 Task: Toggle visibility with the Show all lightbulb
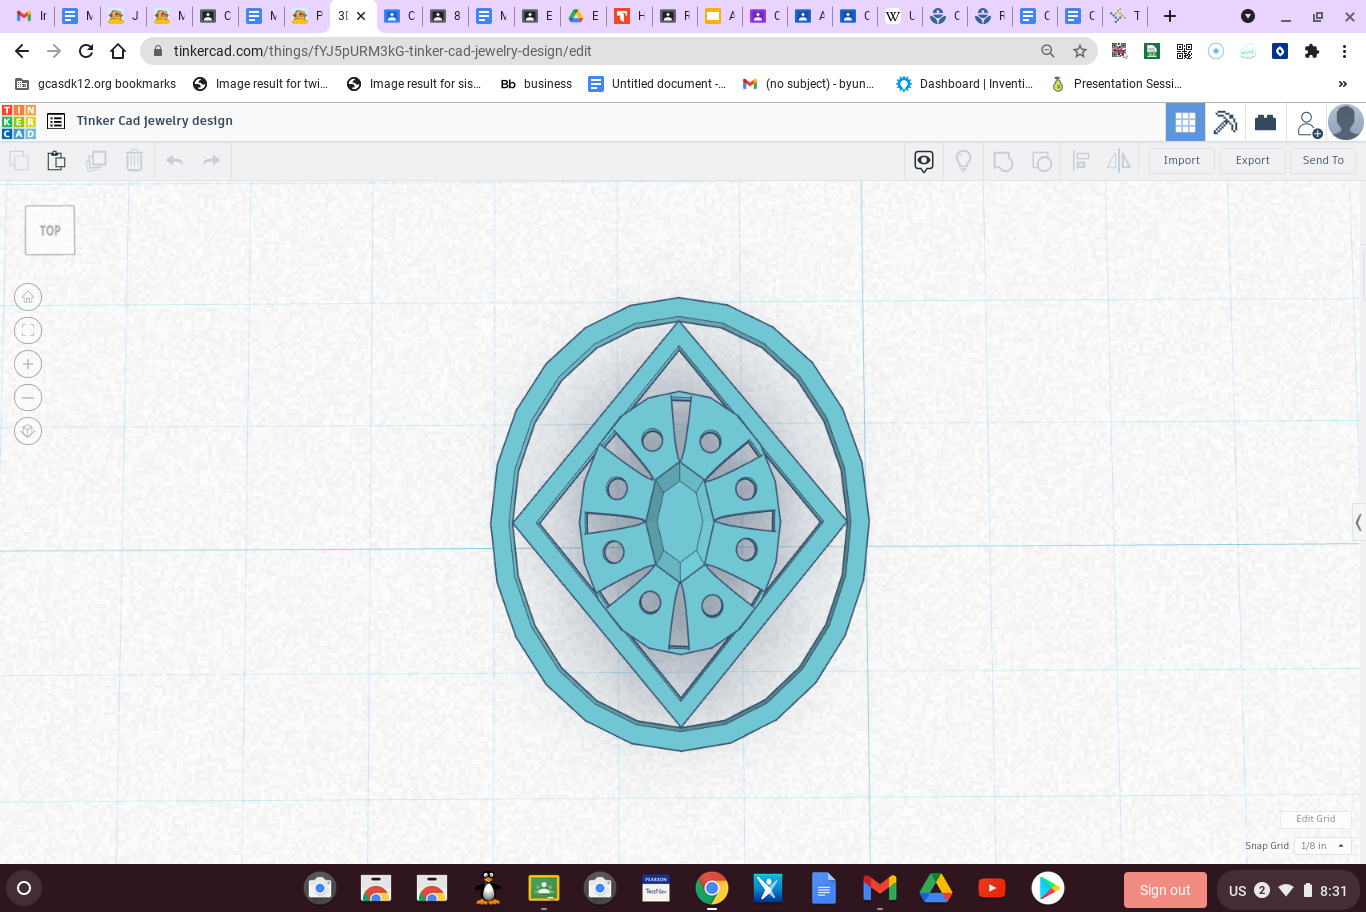(963, 160)
